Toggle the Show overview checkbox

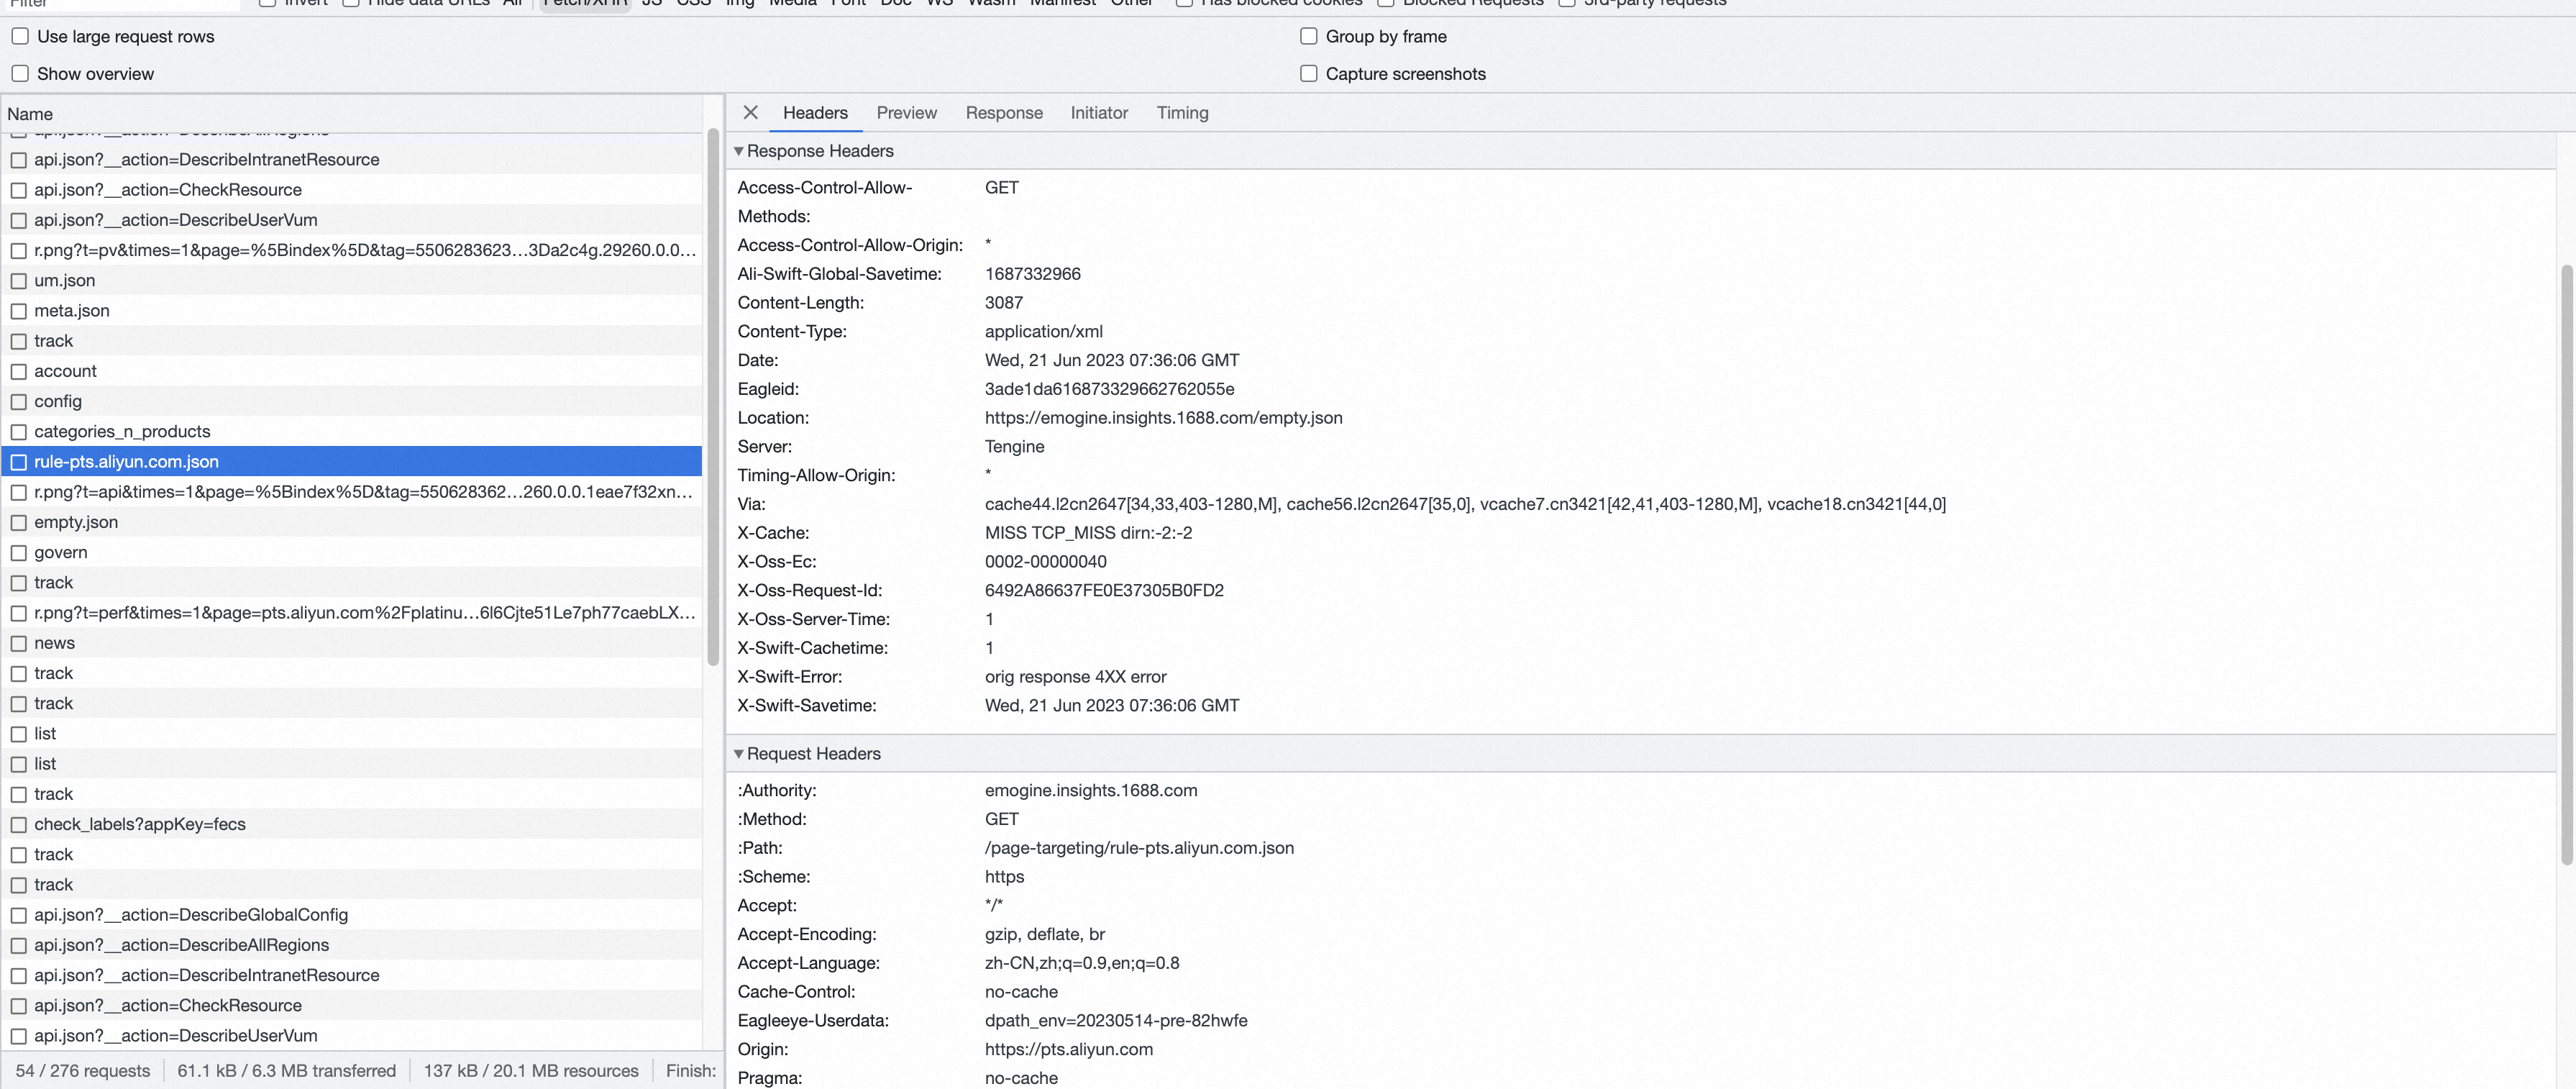coord(20,74)
